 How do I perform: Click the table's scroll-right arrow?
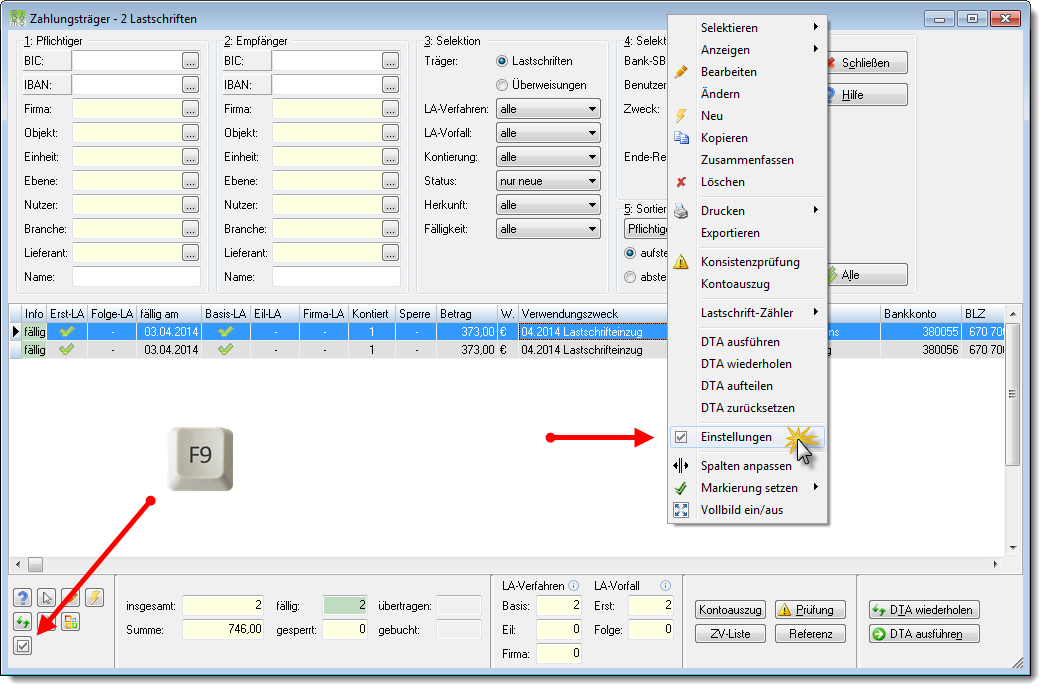pyautogui.click(x=995, y=564)
